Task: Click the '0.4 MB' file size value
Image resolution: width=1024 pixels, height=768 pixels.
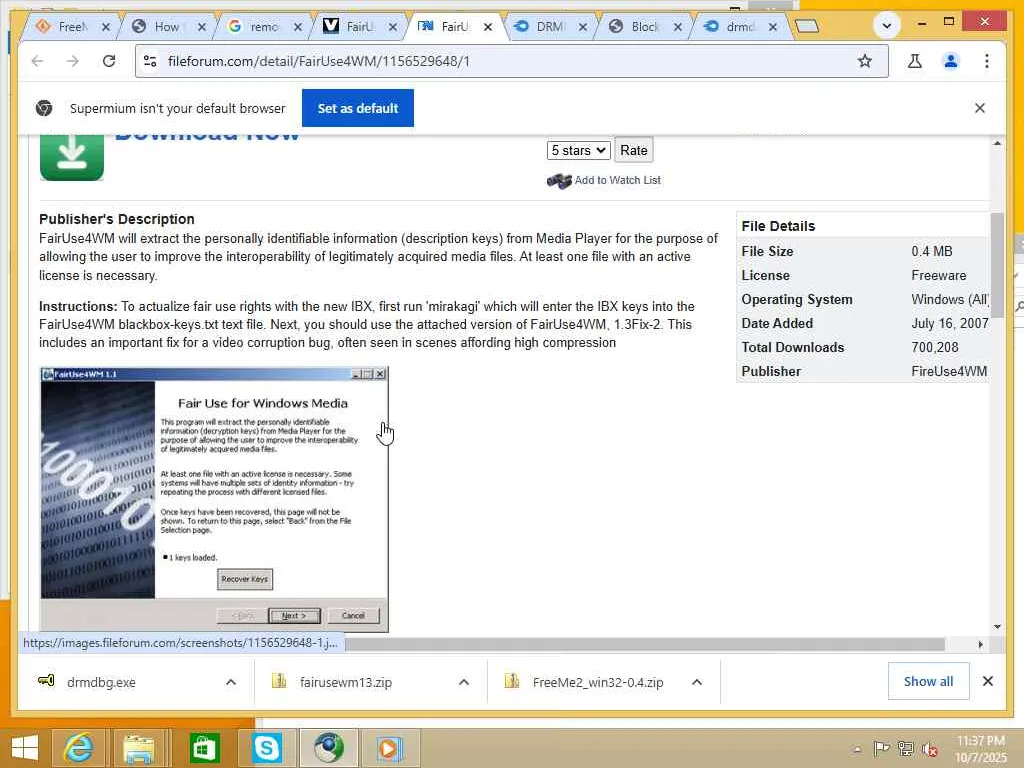Action: coord(932,251)
